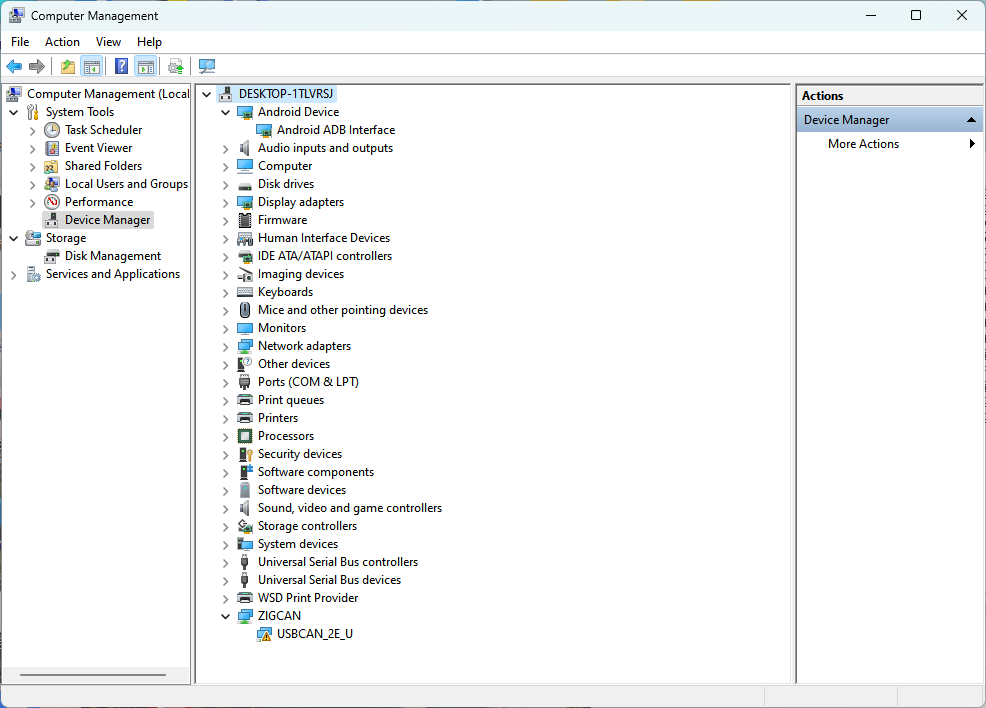Click the Ports (COM & LPT) plug icon
Viewport: 986px width, 708px height.
(x=245, y=382)
